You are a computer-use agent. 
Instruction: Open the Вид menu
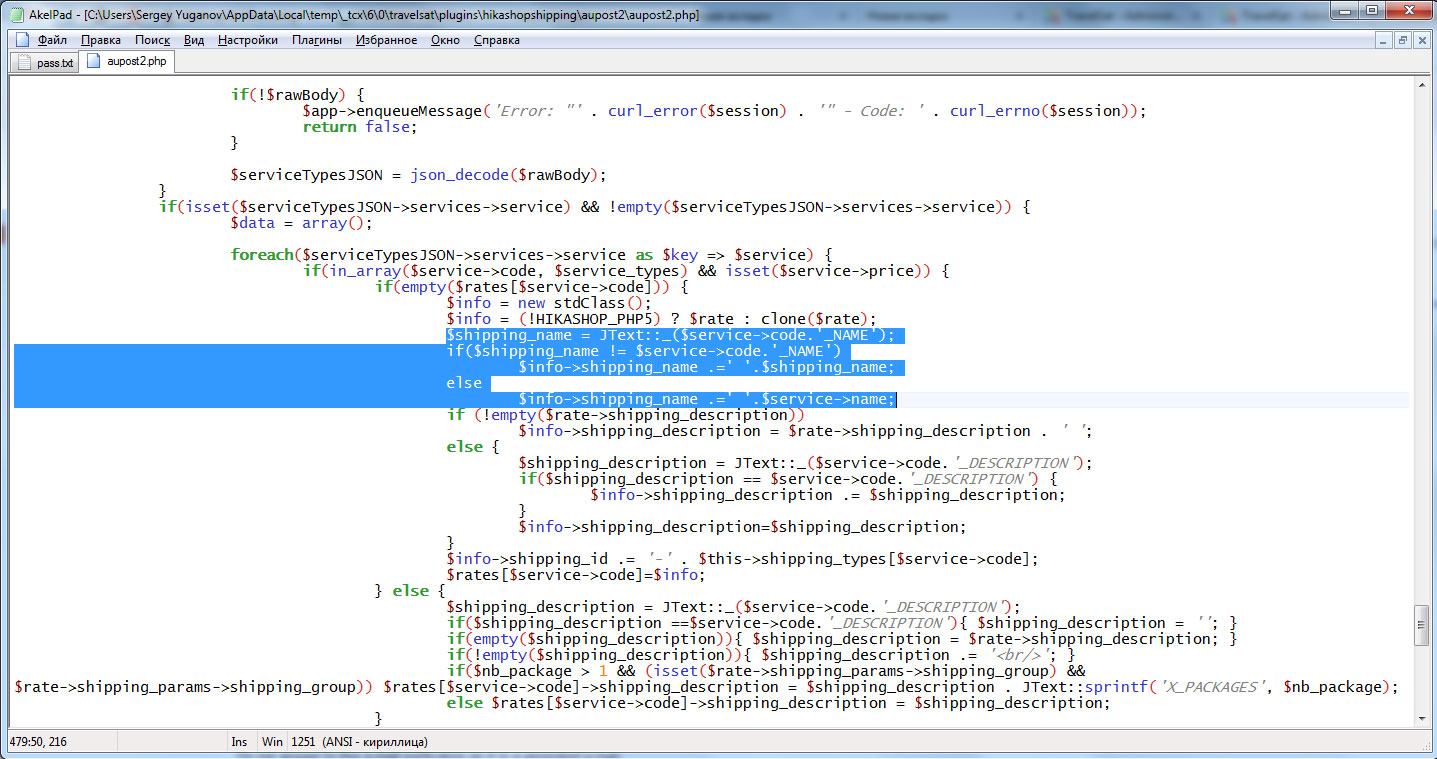pos(194,40)
